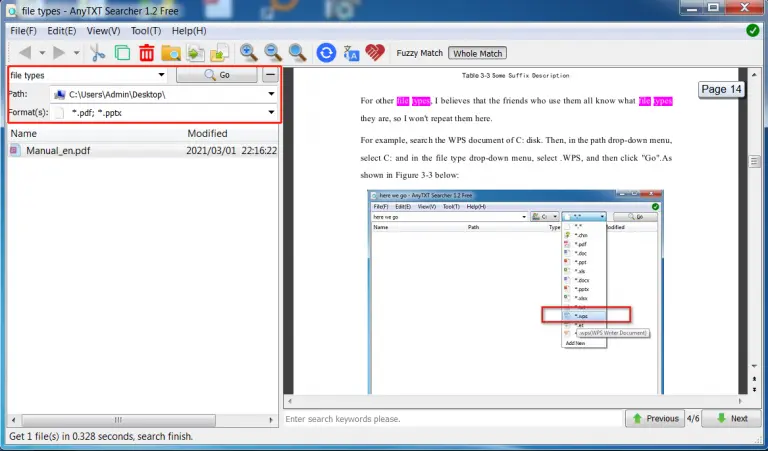This screenshot has width=768, height=451.
Task: Click the blue circular refresh icon
Action: (326, 52)
